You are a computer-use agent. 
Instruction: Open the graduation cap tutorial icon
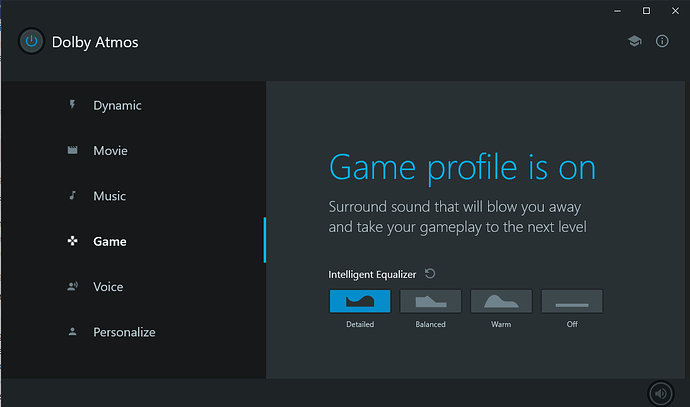634,41
